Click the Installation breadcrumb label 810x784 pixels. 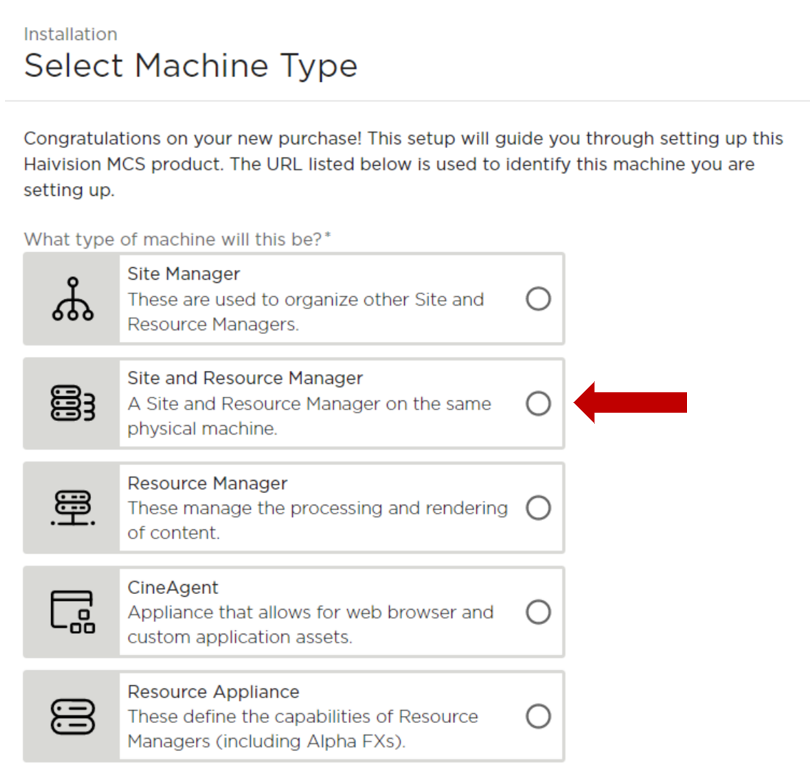[70, 33]
